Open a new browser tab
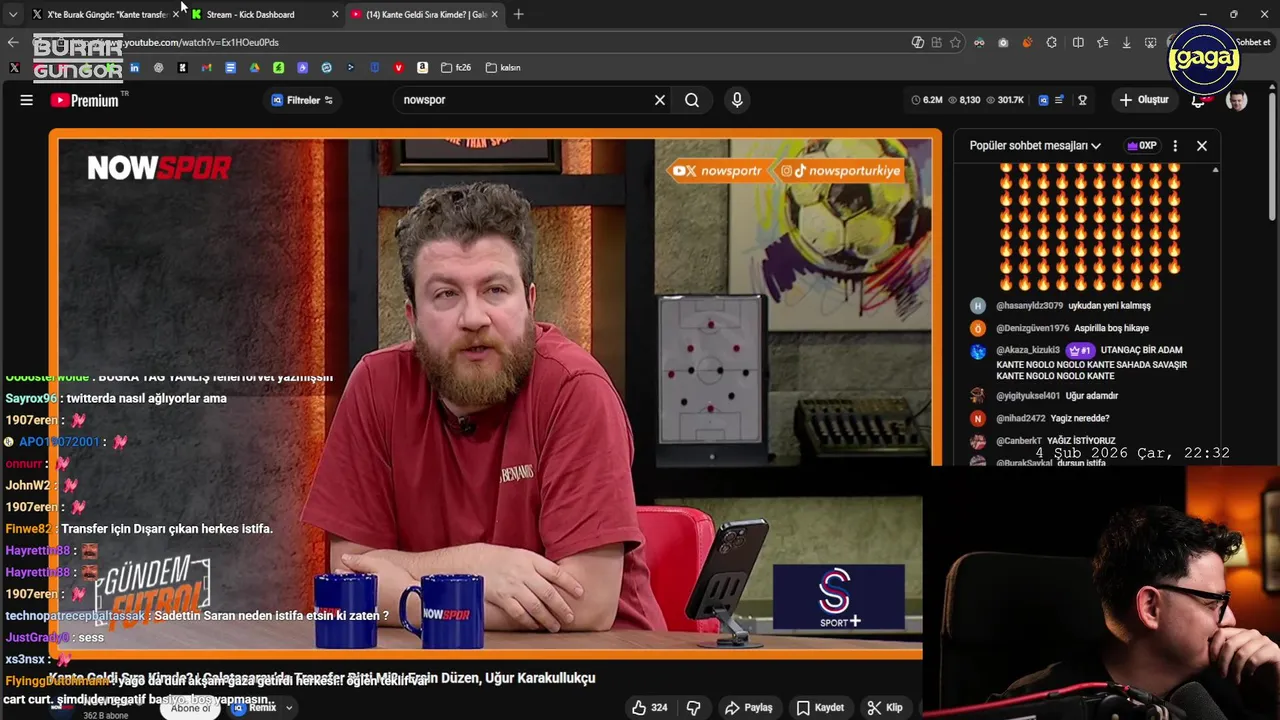 coord(518,14)
